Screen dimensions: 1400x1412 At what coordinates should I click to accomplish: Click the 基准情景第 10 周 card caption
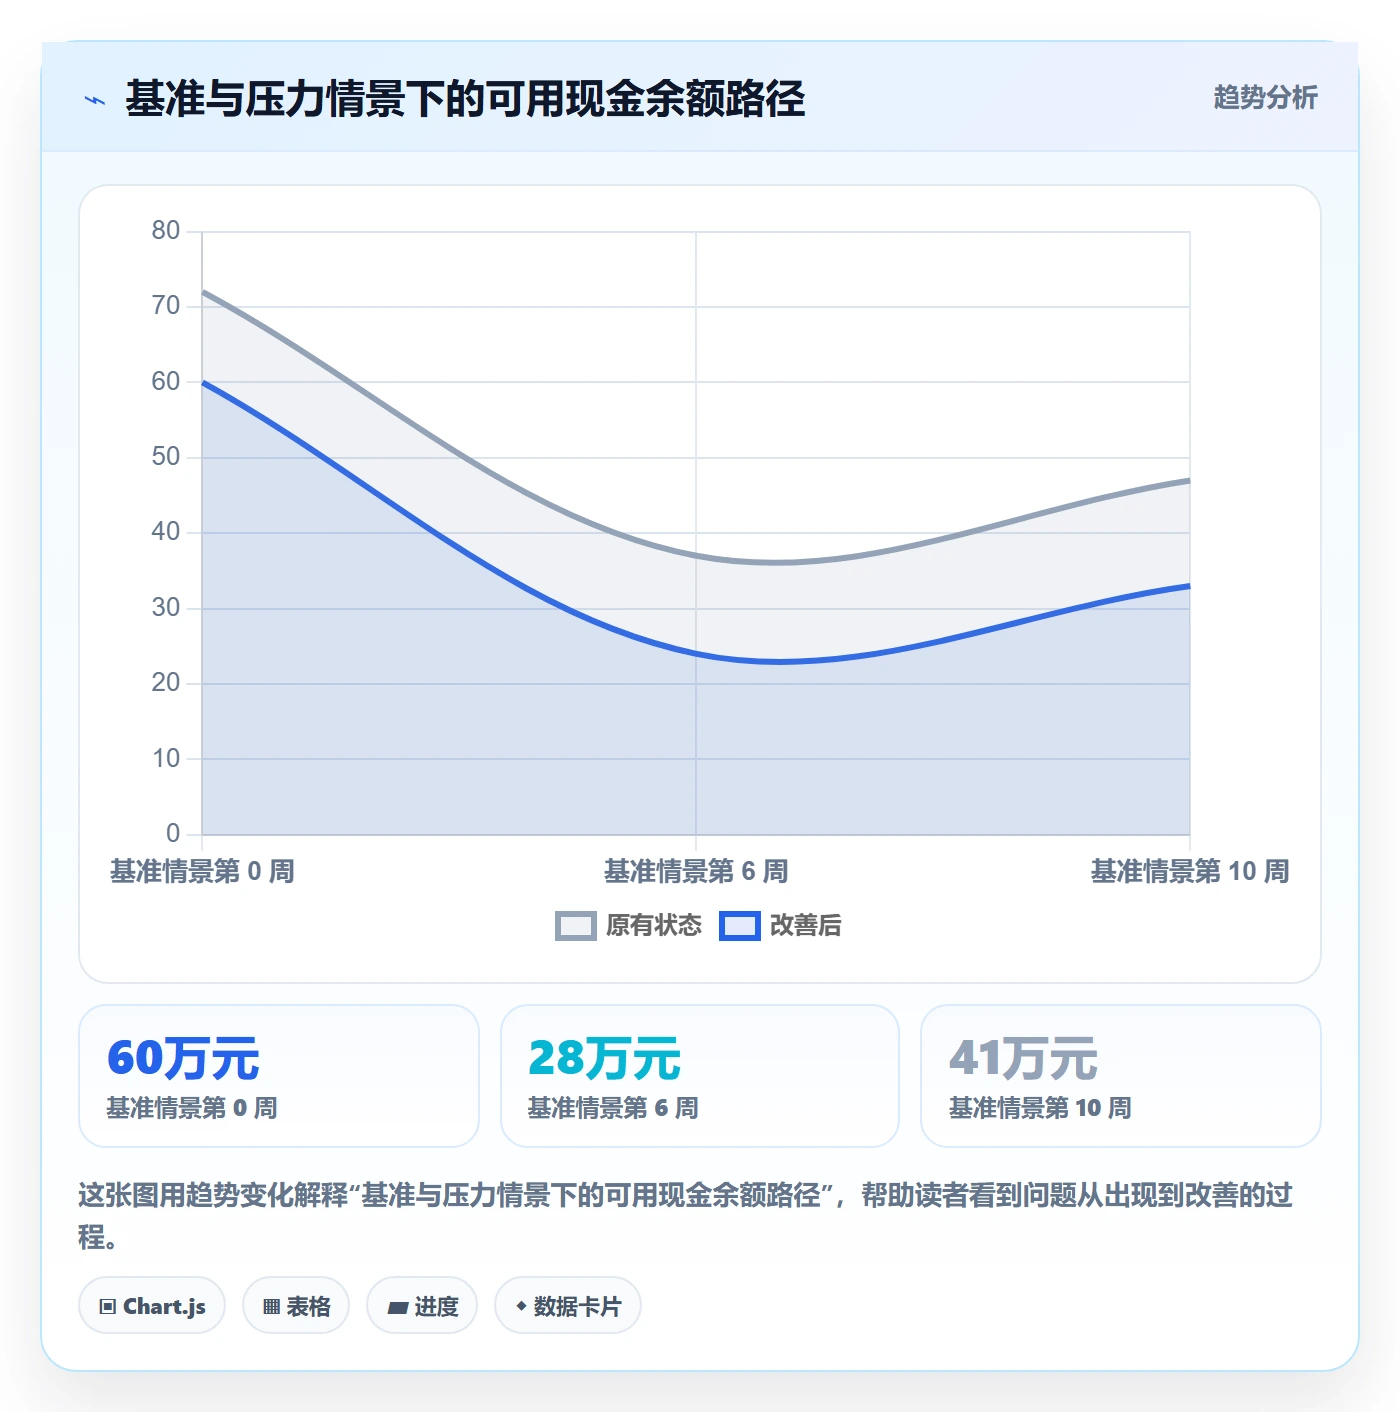(x=1040, y=1108)
